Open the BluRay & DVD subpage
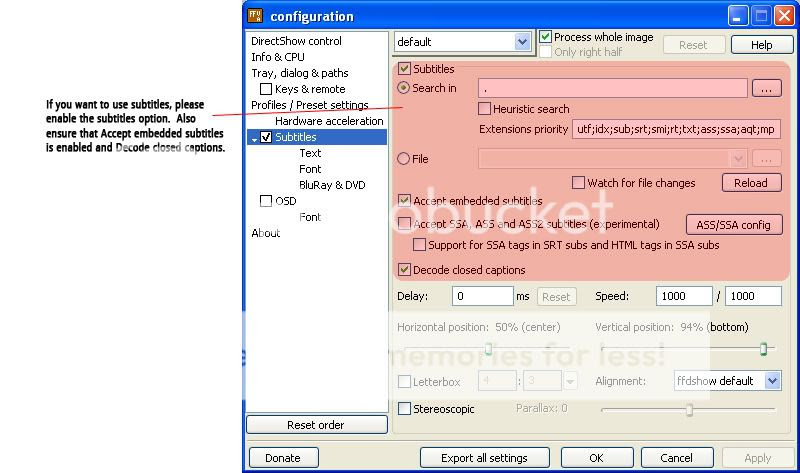Screen dimensions: 800x473 (332, 185)
